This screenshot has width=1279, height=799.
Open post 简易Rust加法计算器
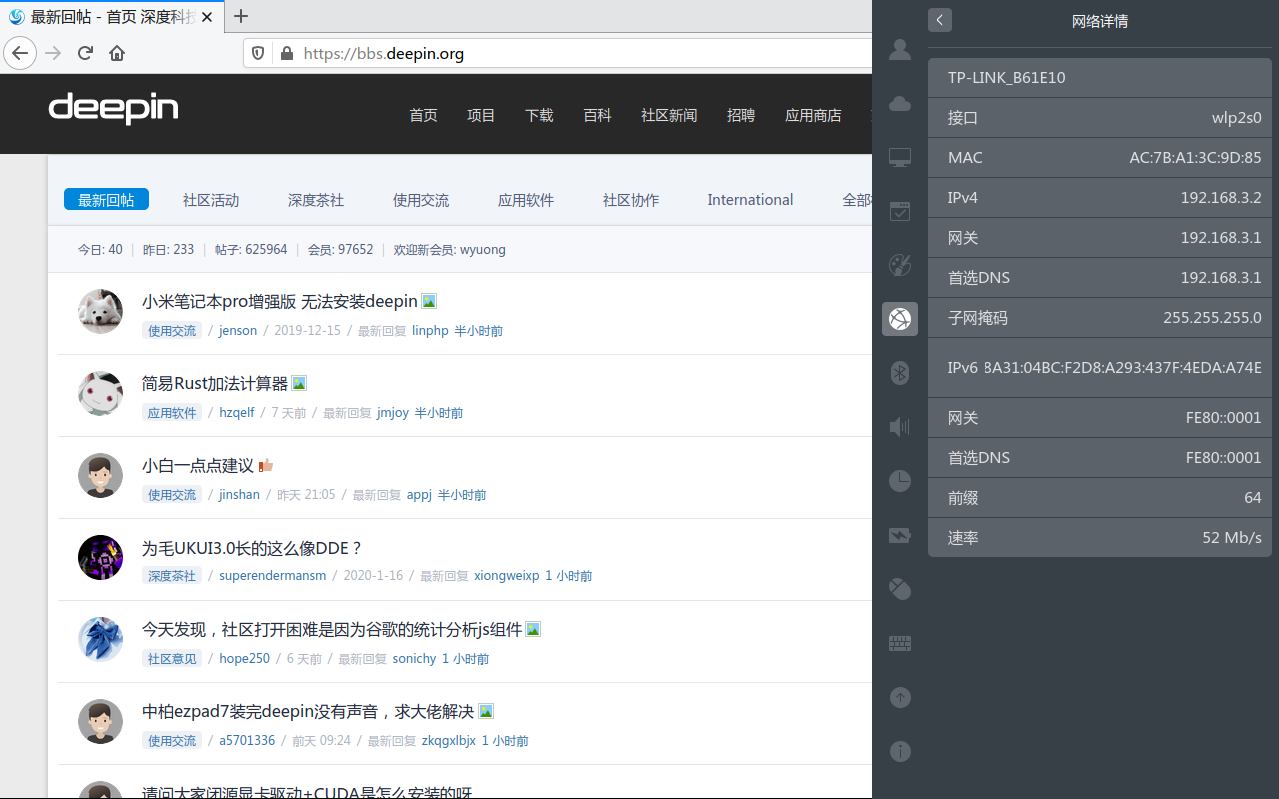click(215, 383)
